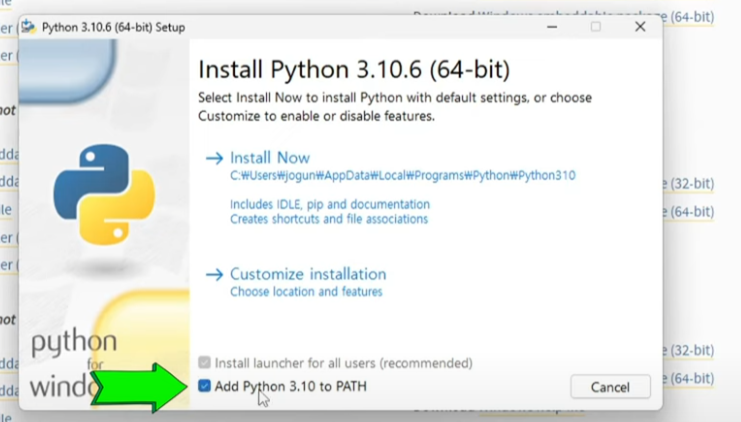Toggle Install launcher for all users checkbox
Viewport: 741px width, 422px height.
click(204, 362)
